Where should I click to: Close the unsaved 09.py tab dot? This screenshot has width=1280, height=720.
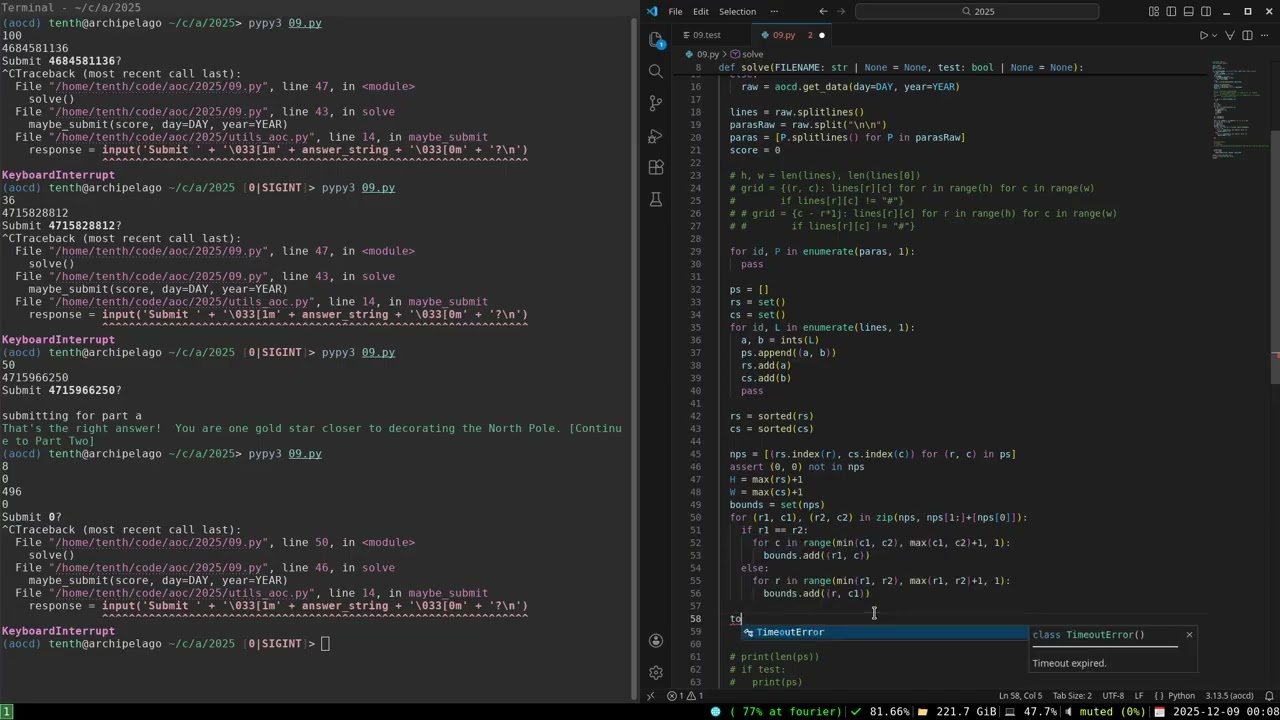pos(822,35)
